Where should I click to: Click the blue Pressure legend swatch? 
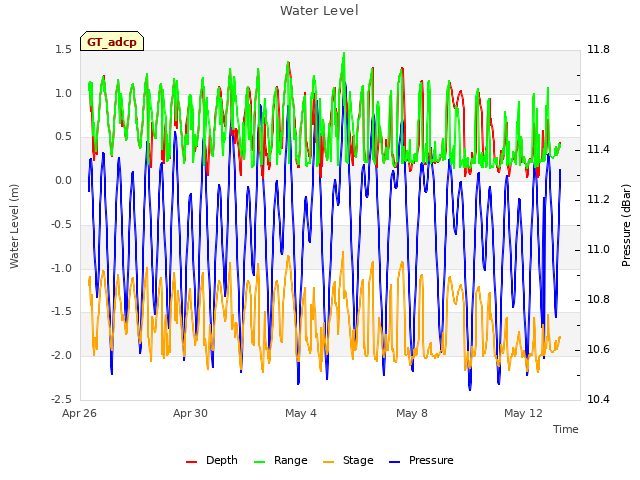(395, 462)
